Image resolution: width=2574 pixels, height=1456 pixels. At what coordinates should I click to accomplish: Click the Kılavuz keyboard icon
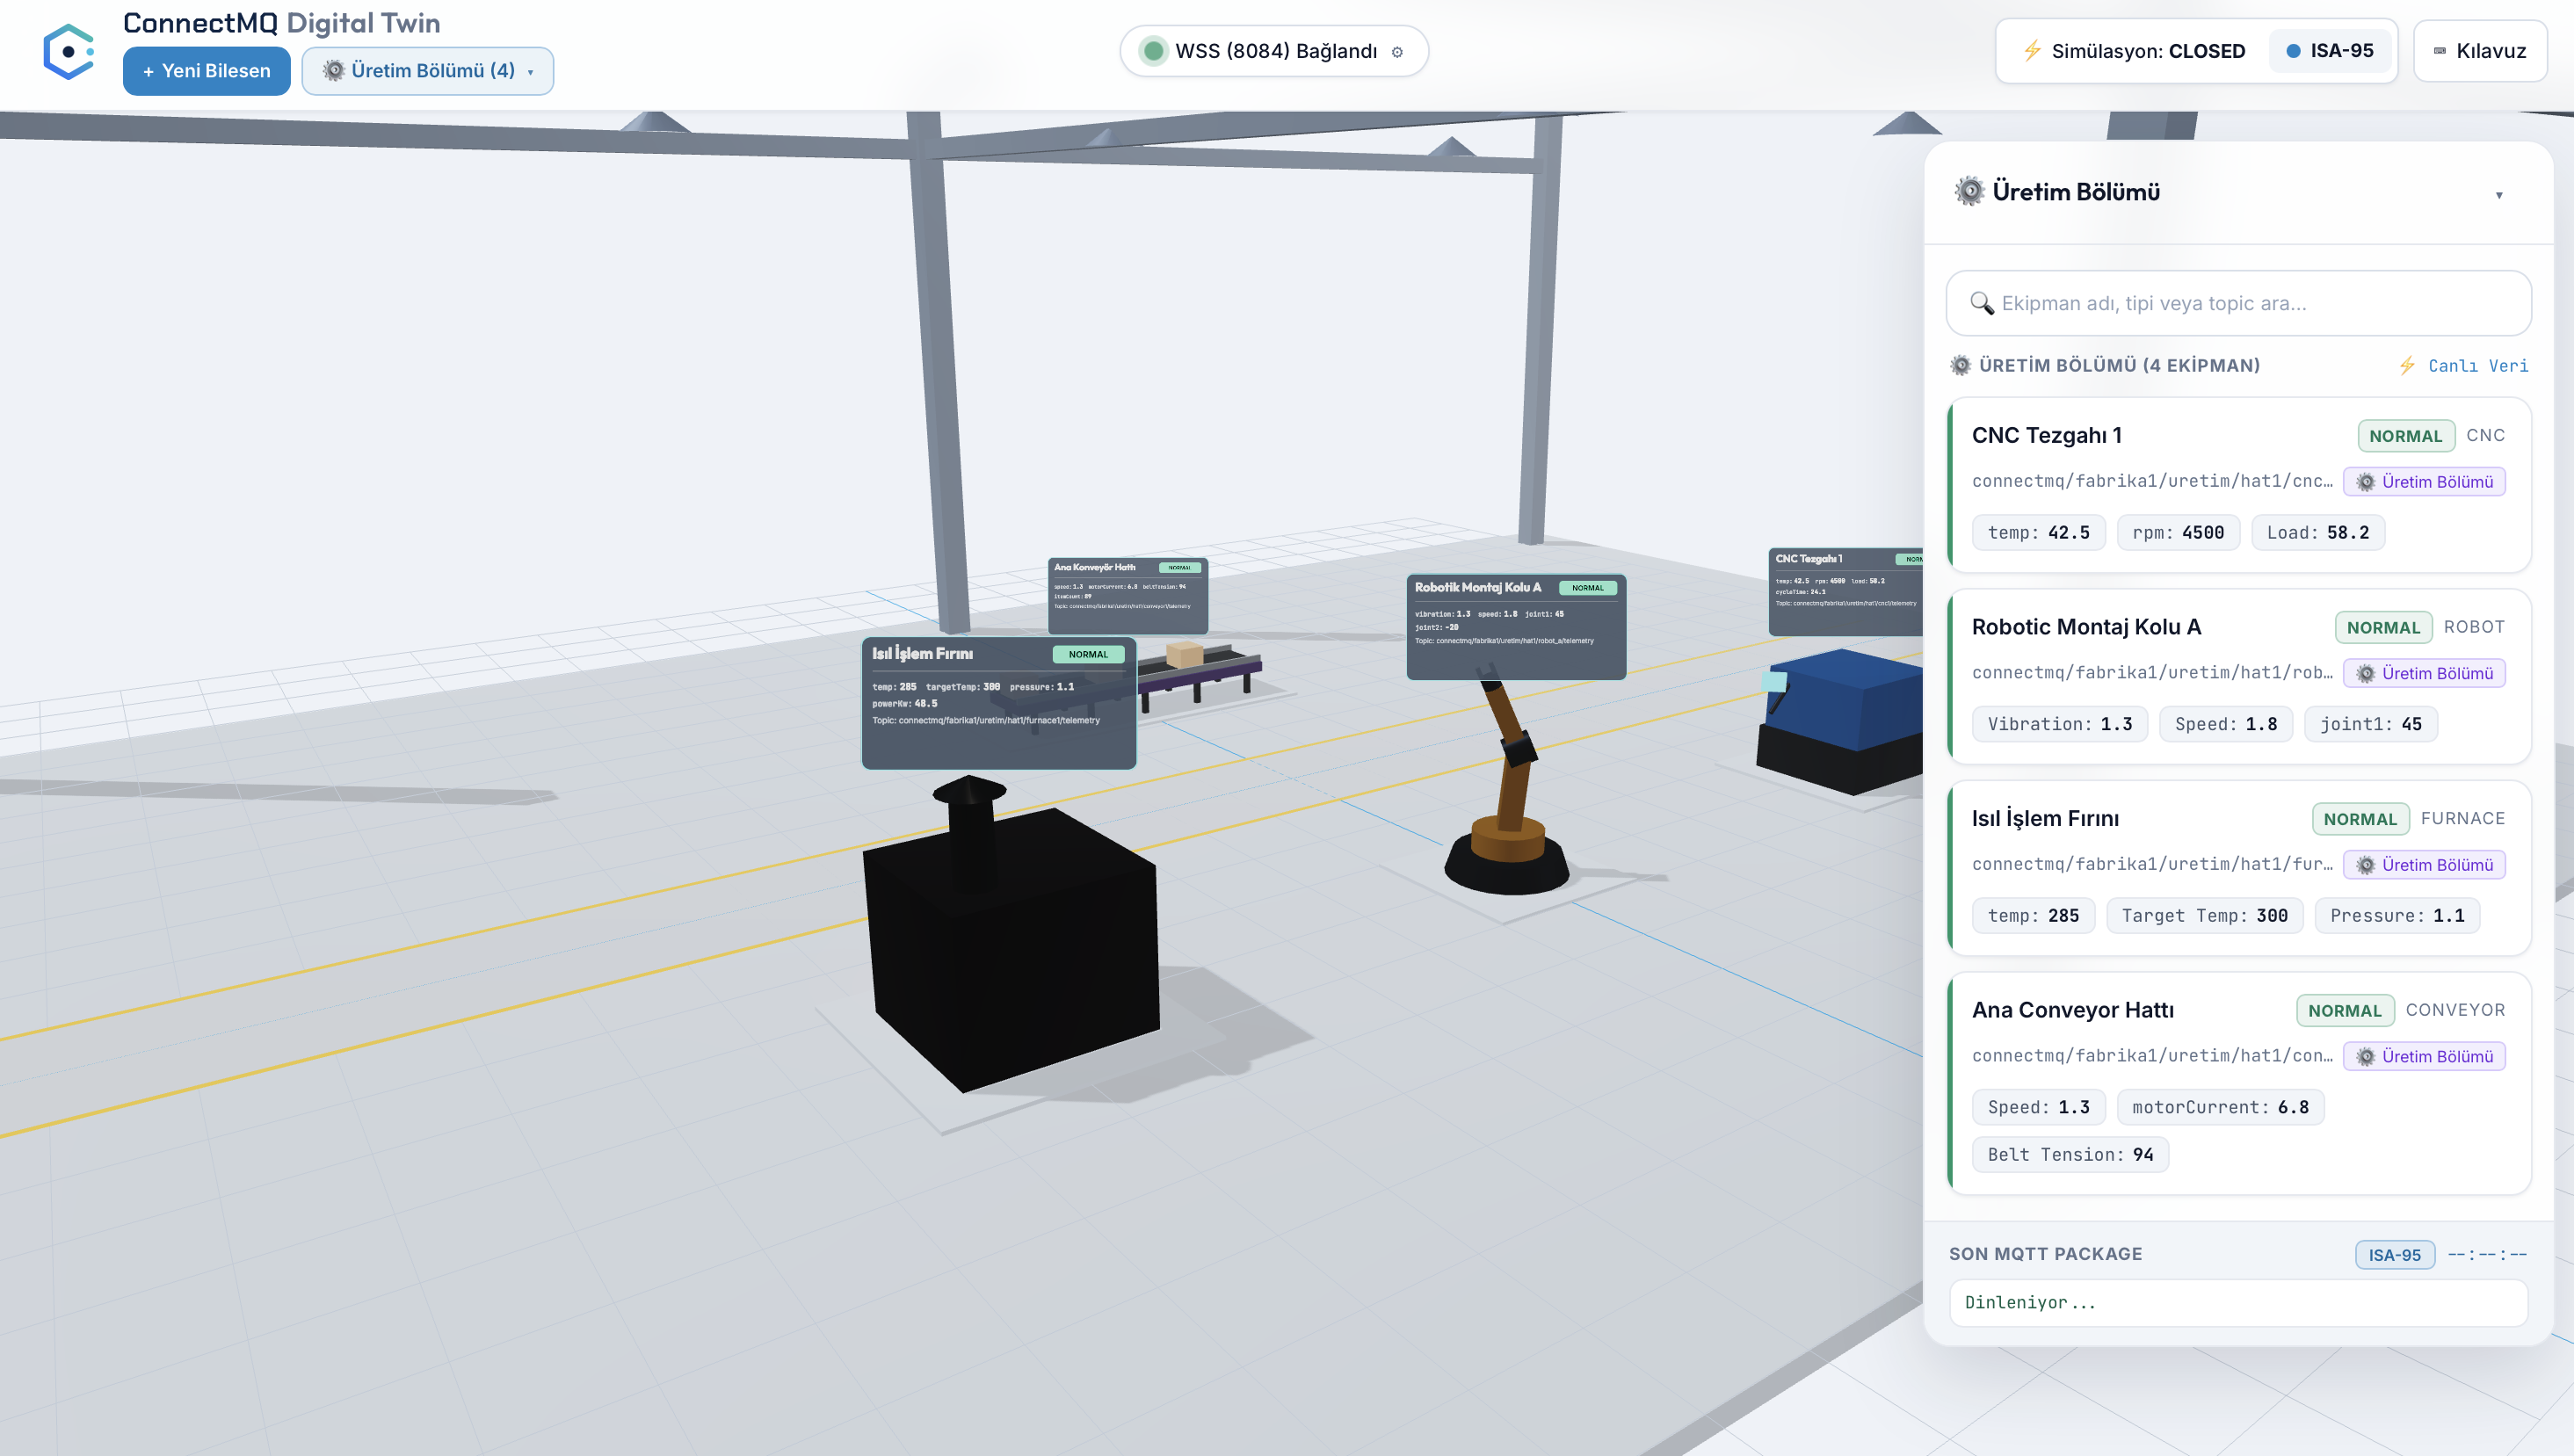[2440, 51]
